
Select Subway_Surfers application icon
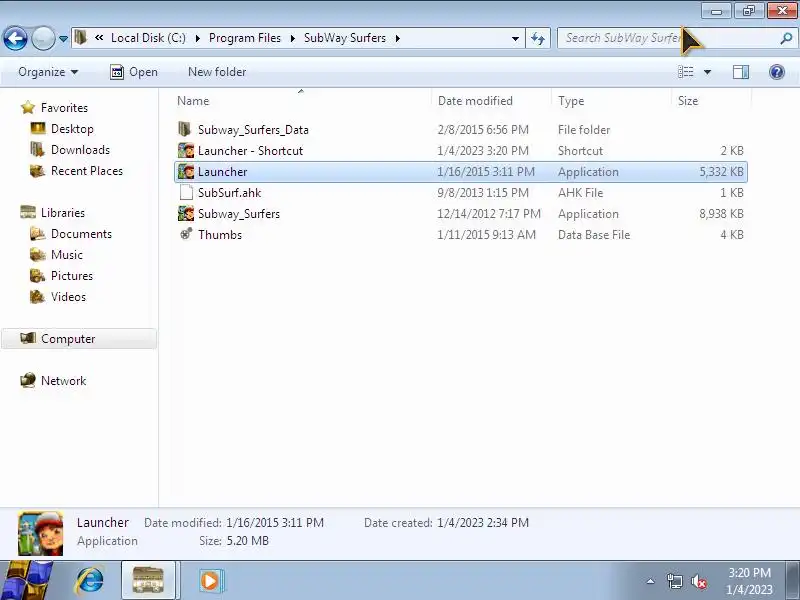(186, 213)
